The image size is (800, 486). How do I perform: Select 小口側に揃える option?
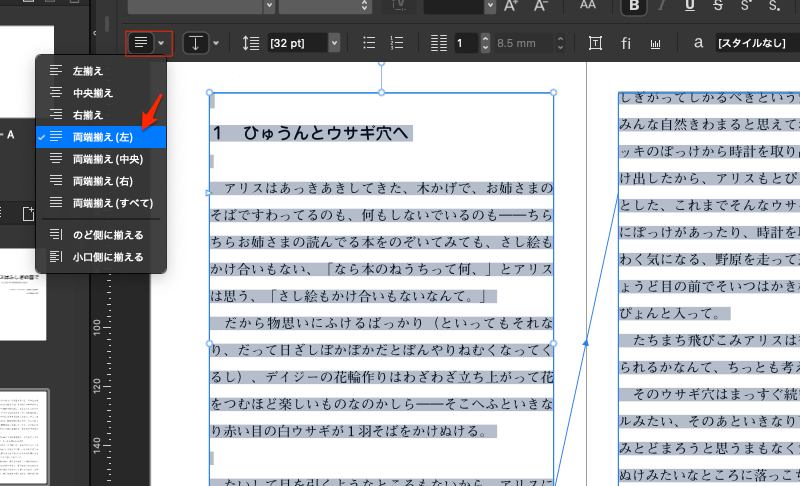(x=108, y=257)
